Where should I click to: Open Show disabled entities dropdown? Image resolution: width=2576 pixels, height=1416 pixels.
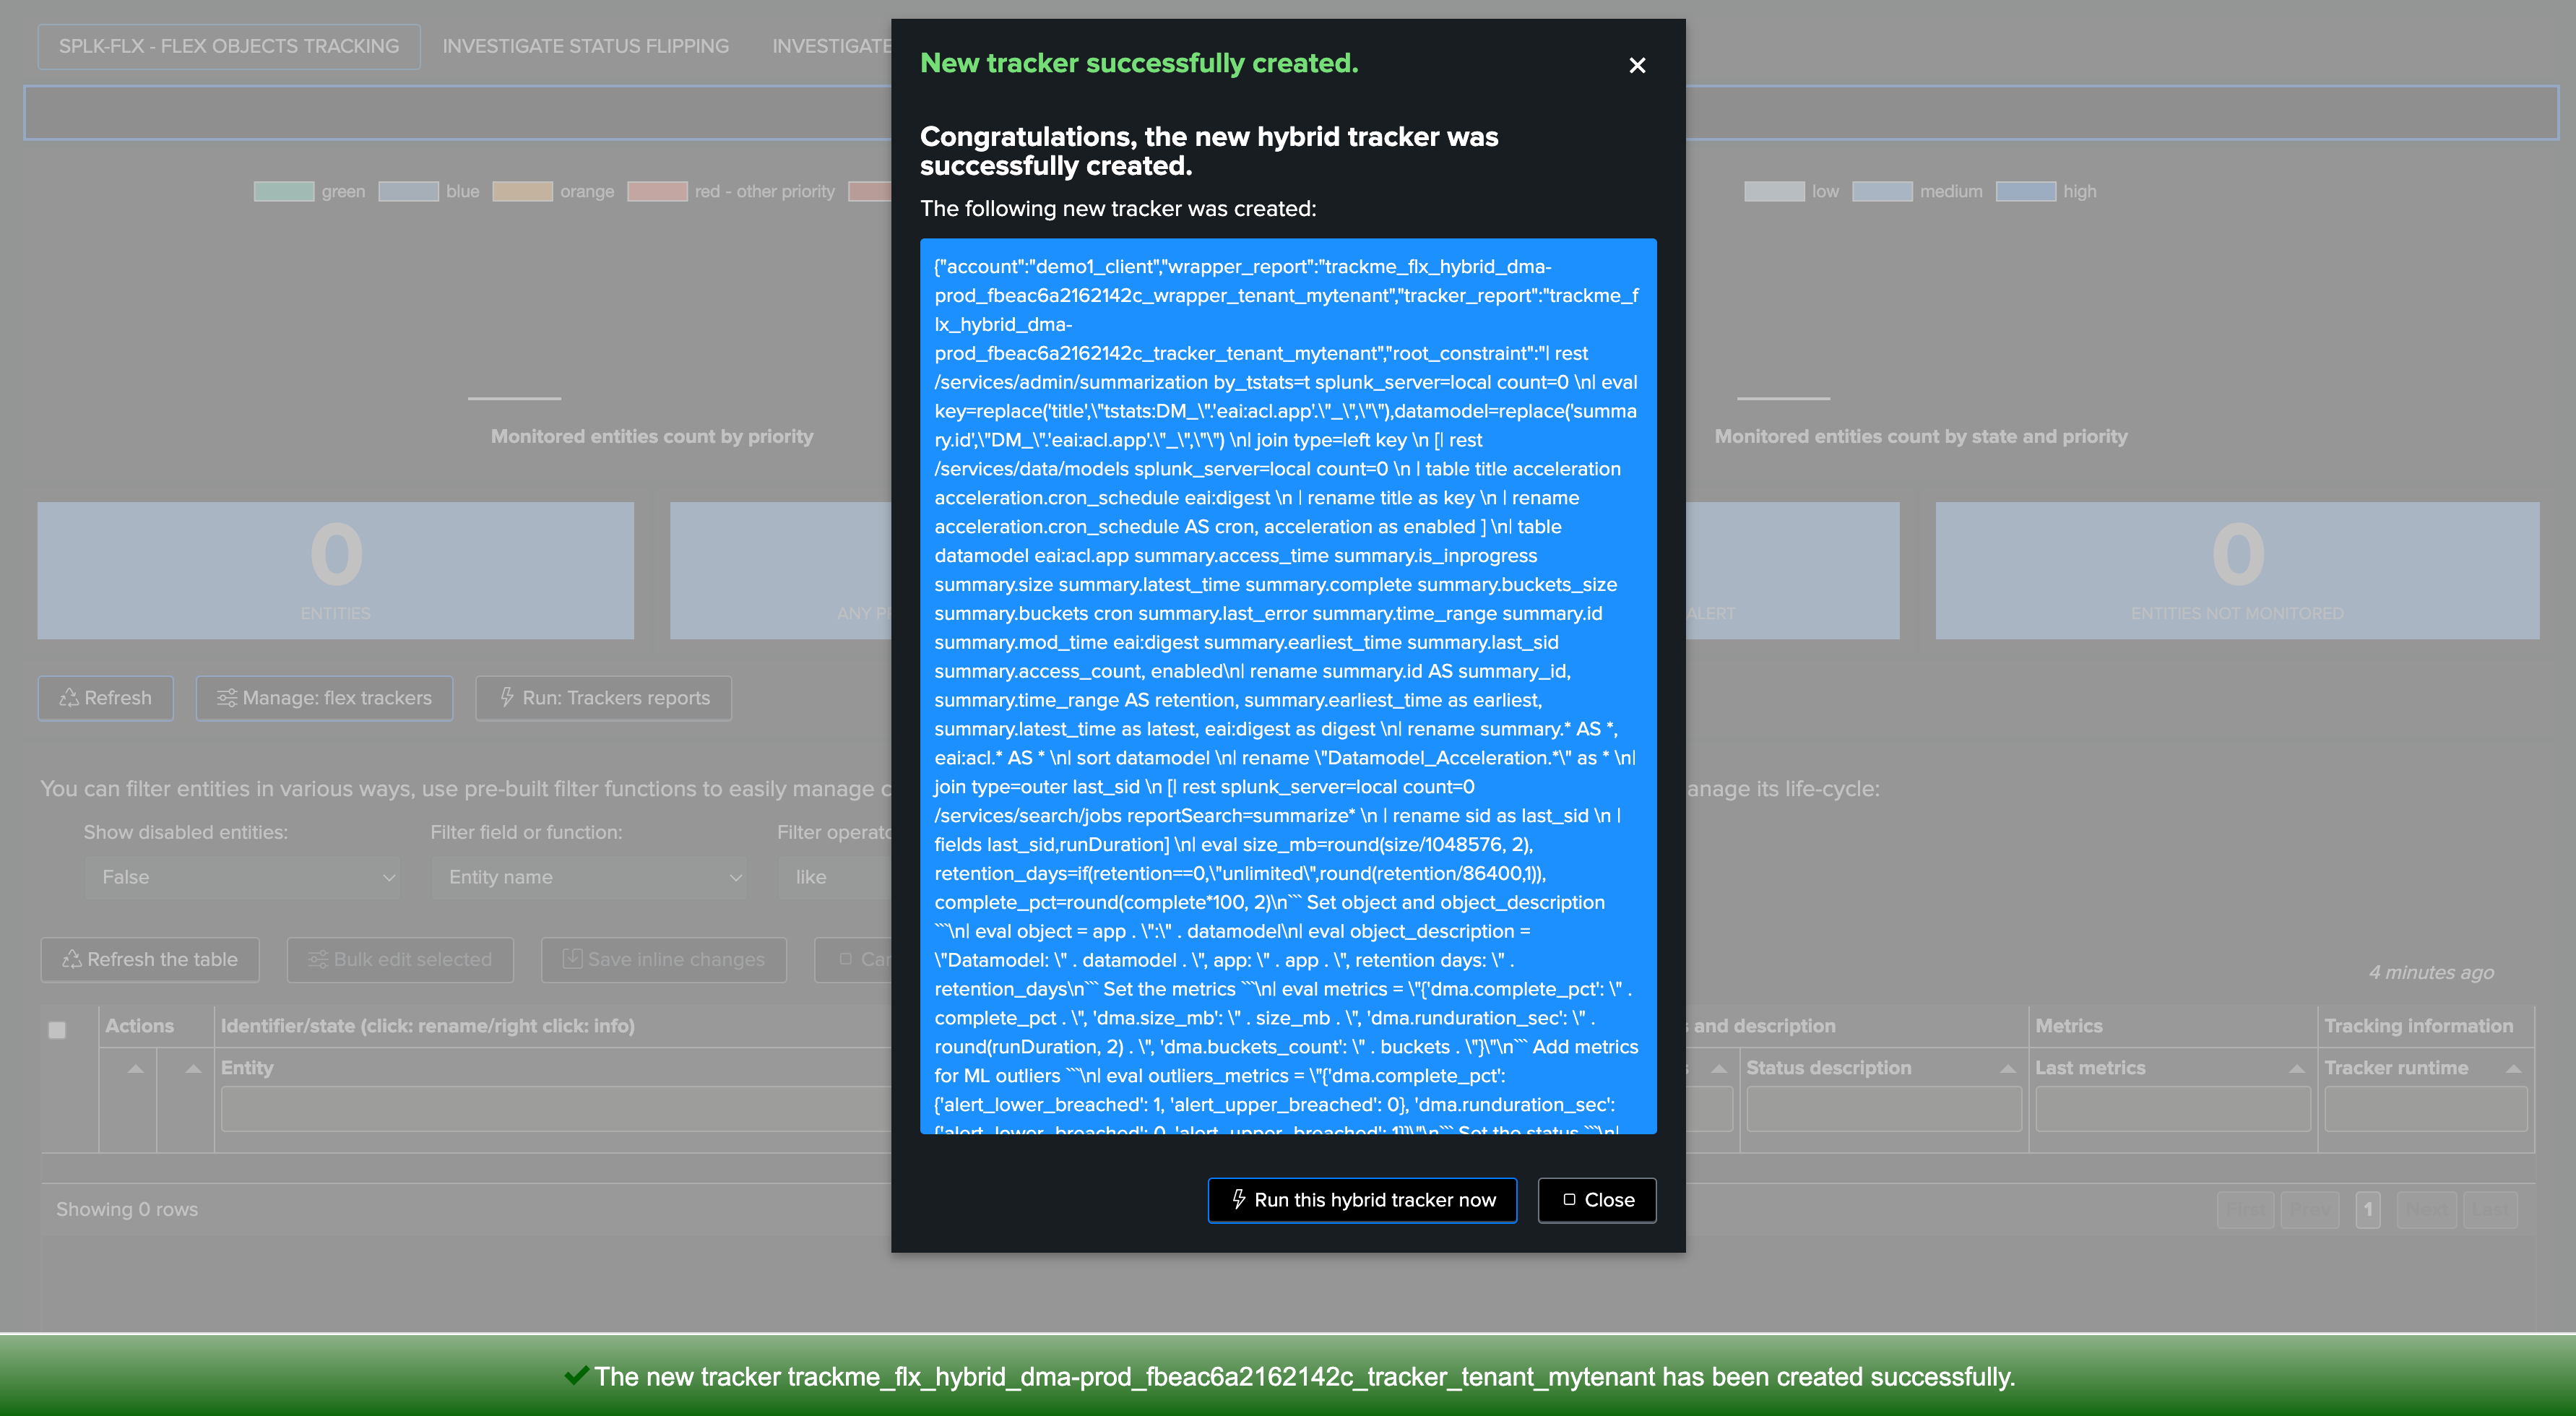click(243, 877)
